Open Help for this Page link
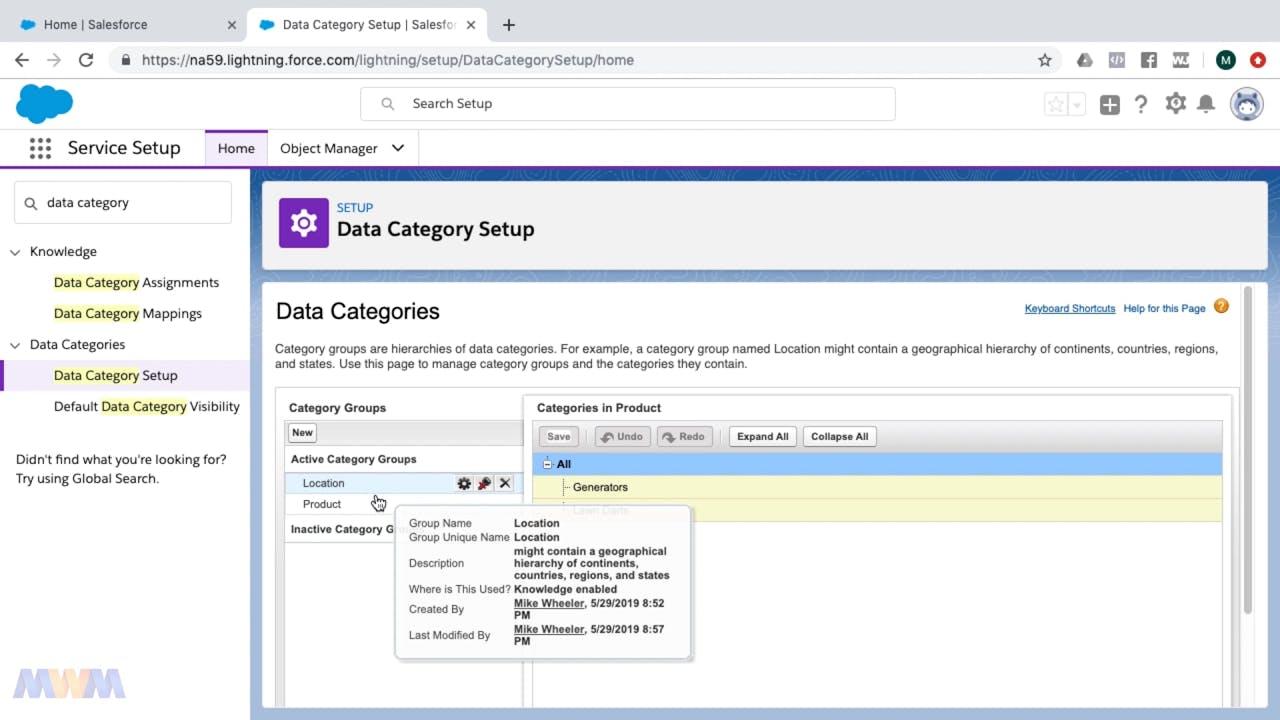 tap(1164, 308)
